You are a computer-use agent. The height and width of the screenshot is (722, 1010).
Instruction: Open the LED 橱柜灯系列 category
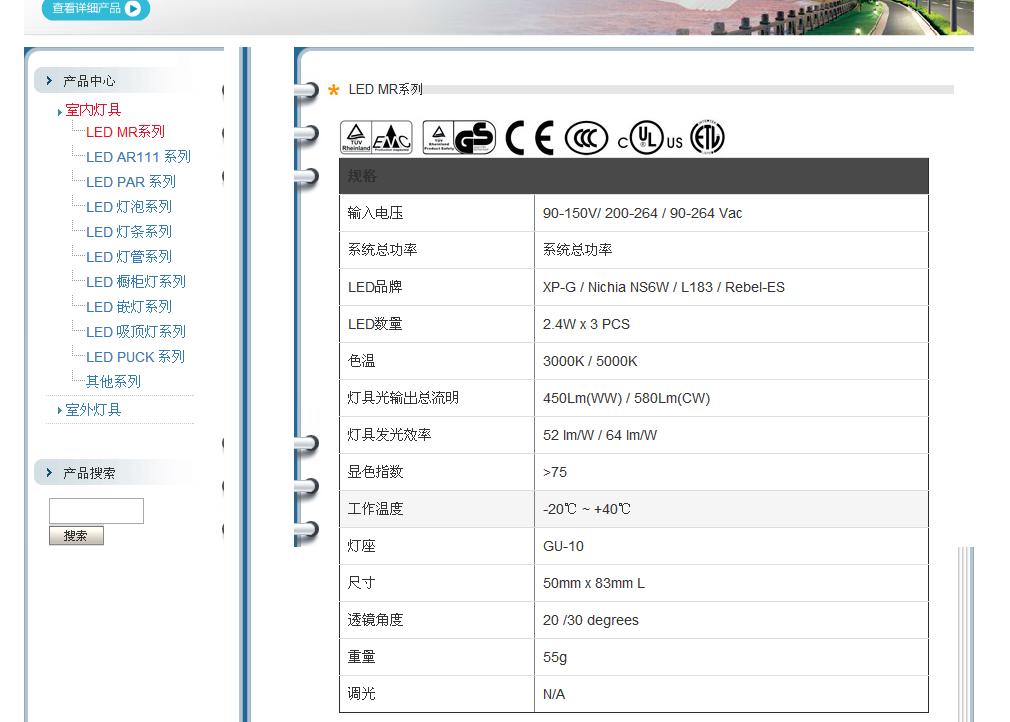tap(136, 282)
